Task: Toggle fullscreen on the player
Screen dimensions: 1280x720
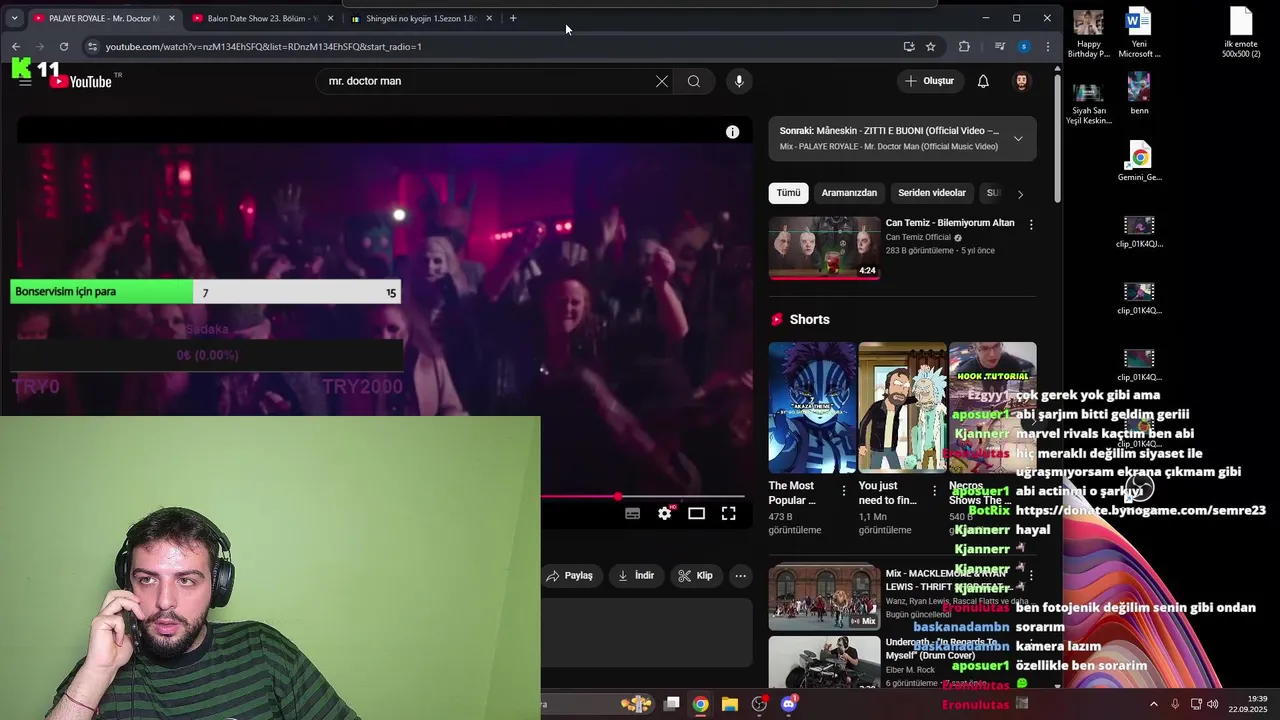Action: pyautogui.click(x=729, y=513)
